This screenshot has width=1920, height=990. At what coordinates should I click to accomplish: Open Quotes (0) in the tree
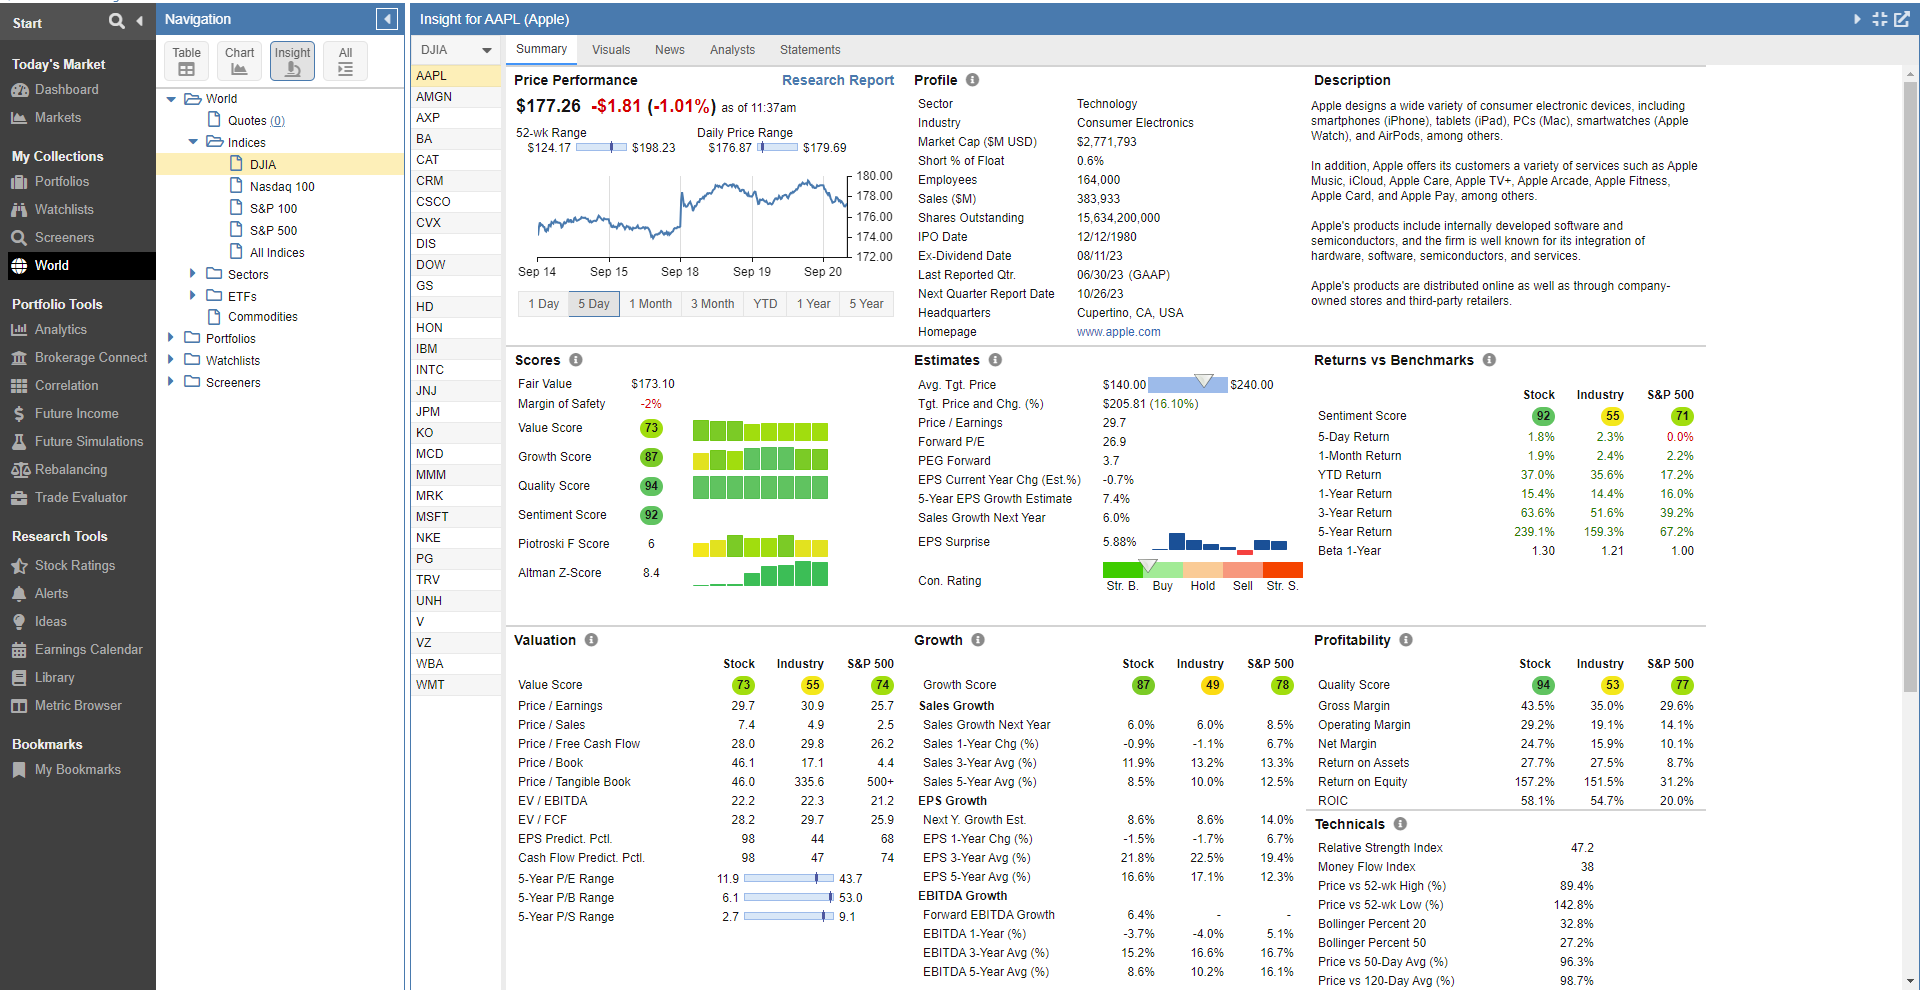point(256,121)
